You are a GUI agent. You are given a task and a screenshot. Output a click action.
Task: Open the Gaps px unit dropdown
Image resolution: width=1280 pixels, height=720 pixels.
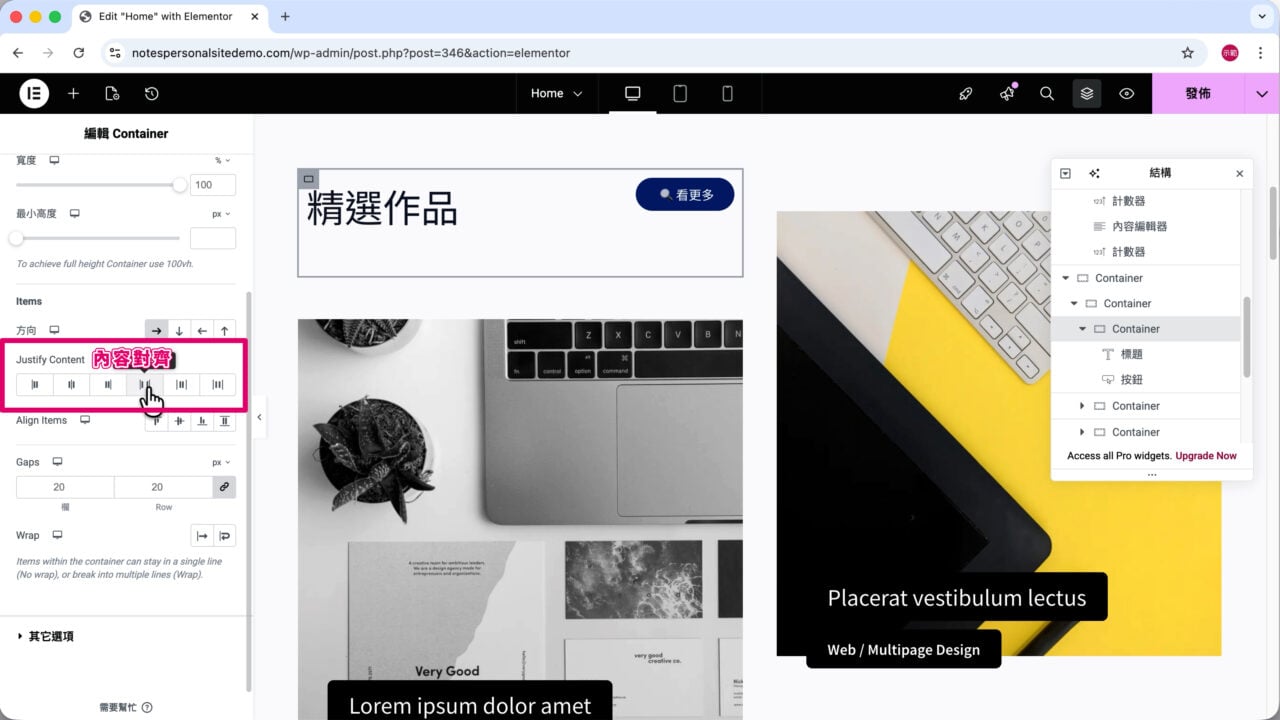click(221, 462)
